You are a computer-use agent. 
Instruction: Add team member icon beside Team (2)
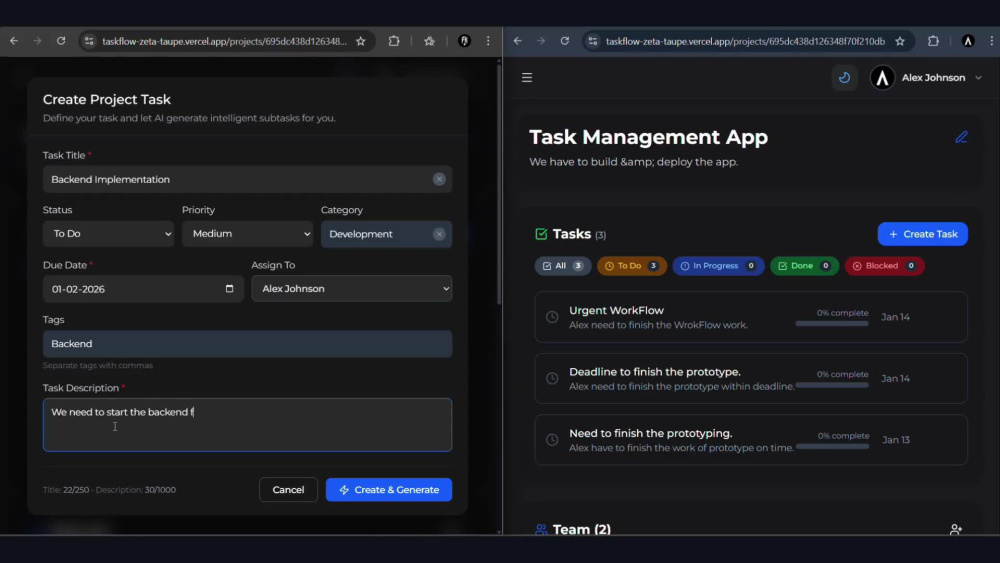[x=955, y=529]
